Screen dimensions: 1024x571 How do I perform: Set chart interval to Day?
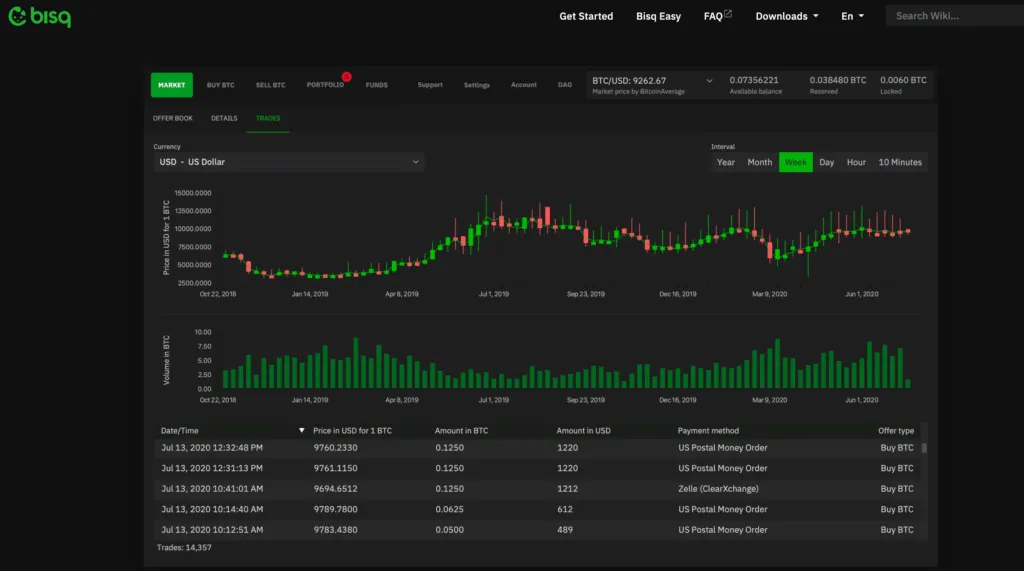click(x=827, y=162)
